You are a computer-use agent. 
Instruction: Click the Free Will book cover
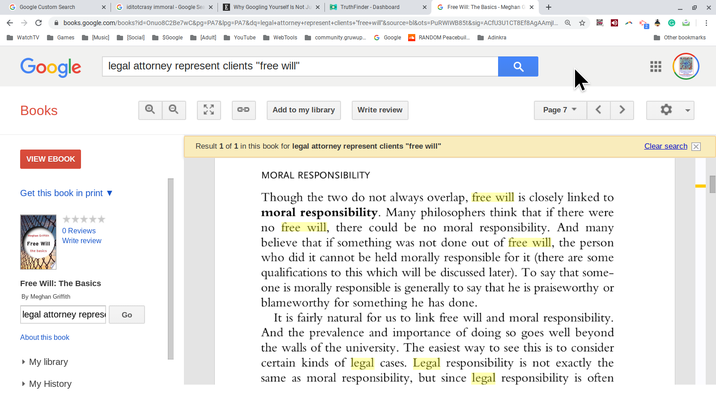pos(38,242)
